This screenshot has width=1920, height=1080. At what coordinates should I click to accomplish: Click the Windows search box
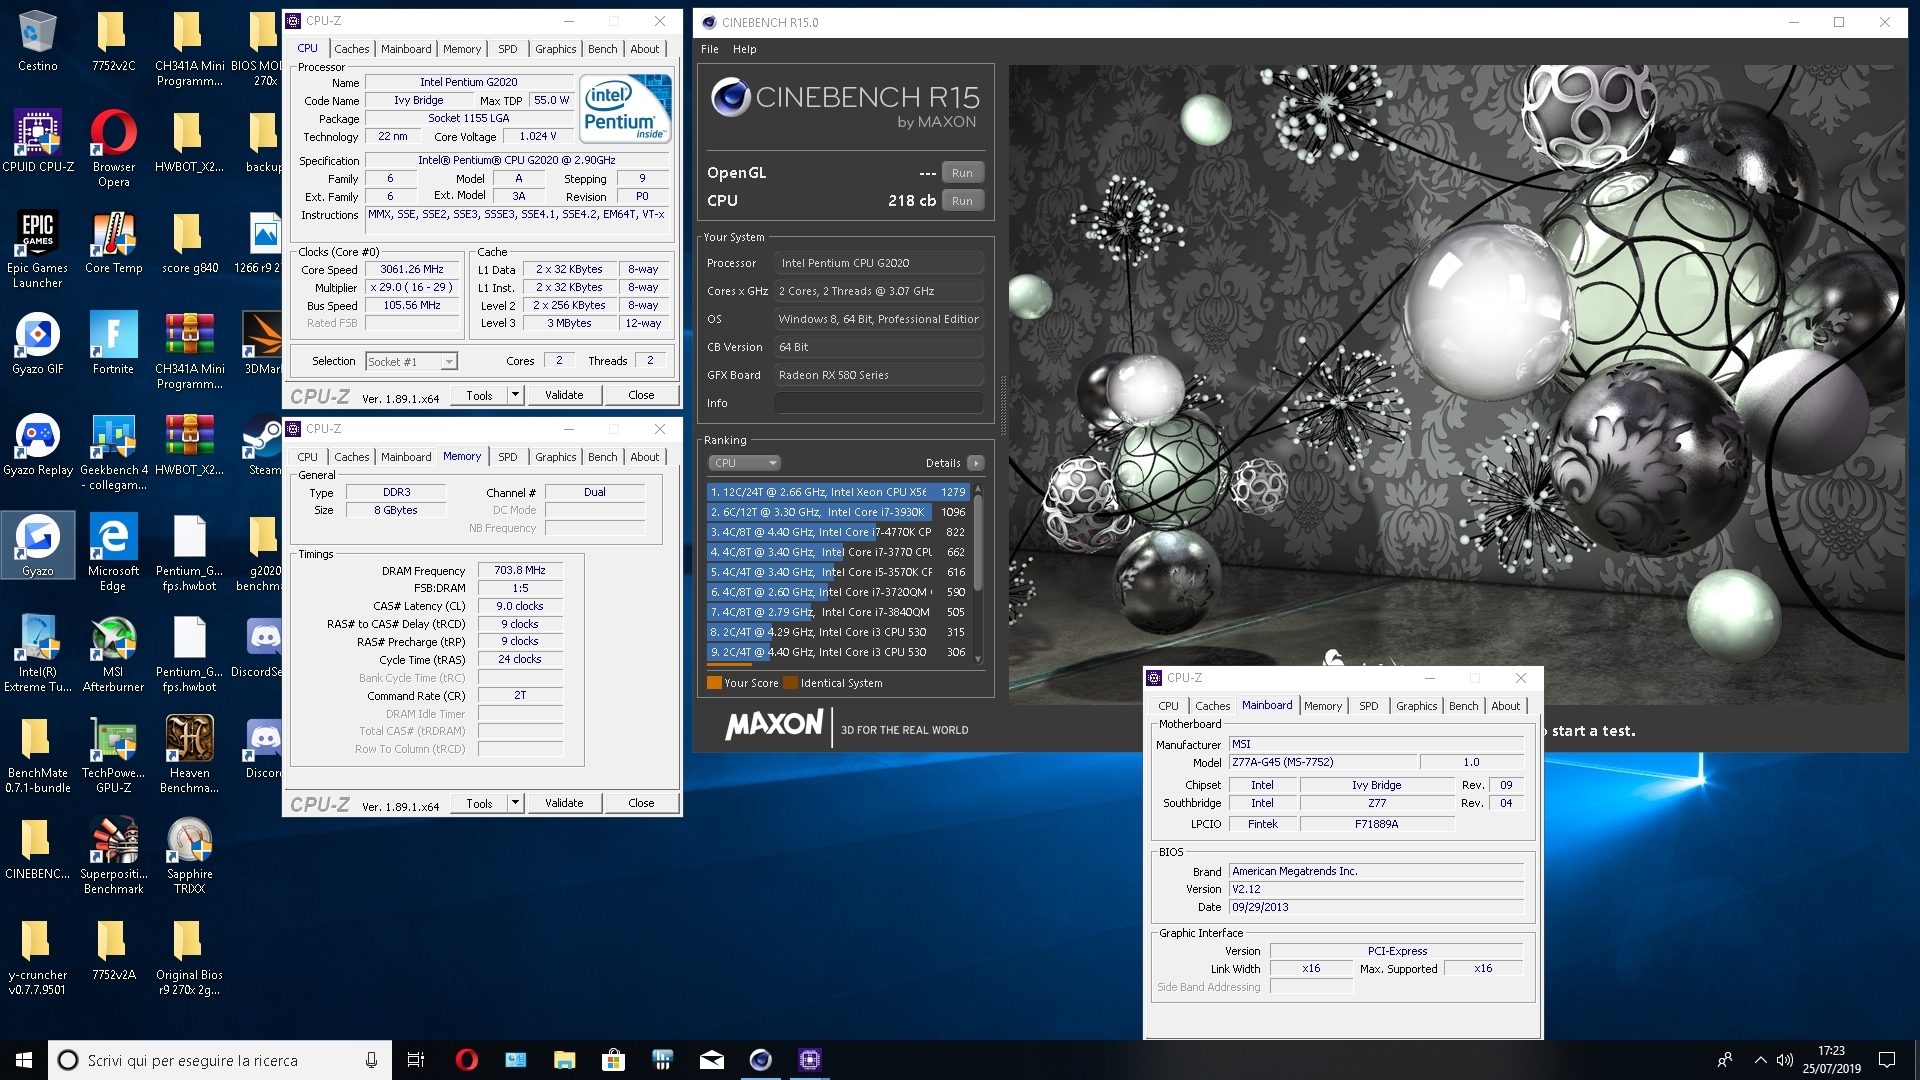click(x=218, y=1060)
